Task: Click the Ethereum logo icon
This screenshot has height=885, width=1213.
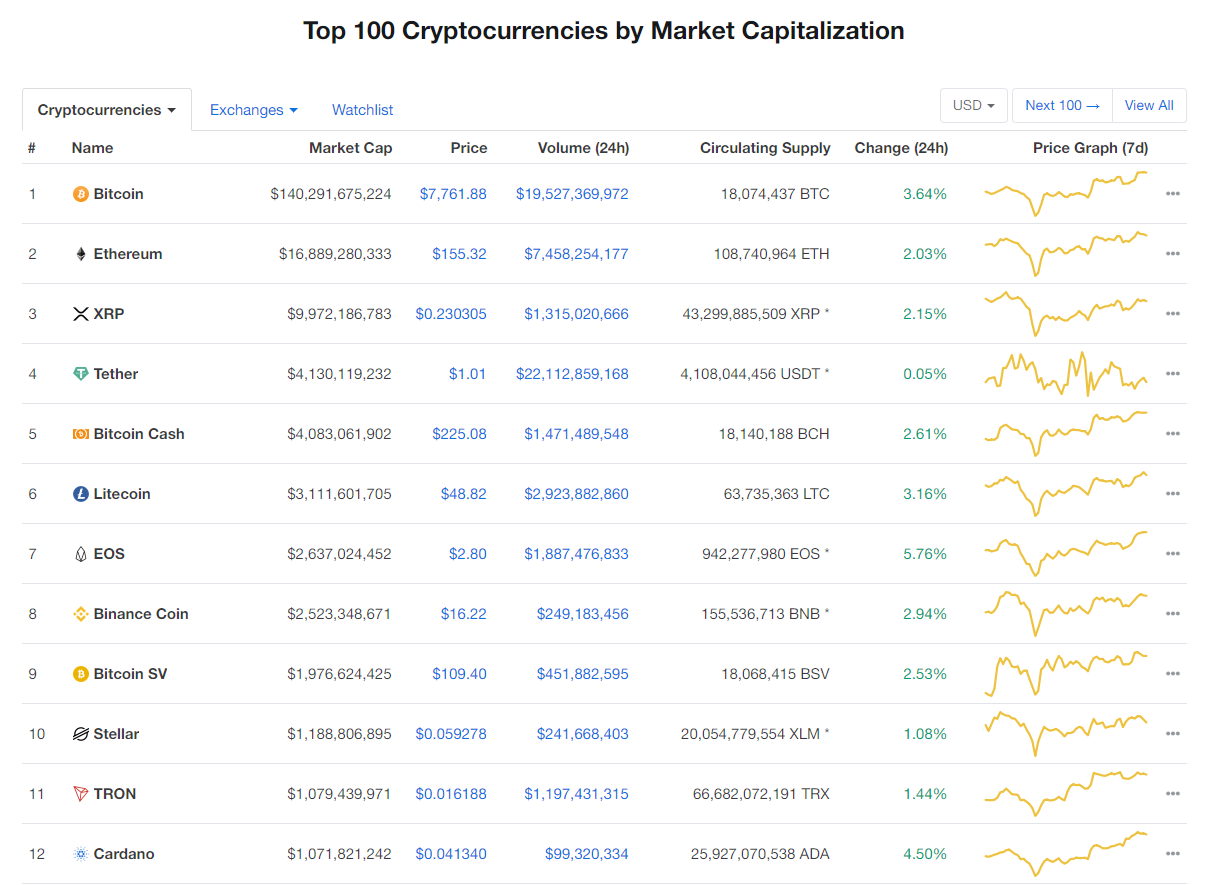Action: 81,254
